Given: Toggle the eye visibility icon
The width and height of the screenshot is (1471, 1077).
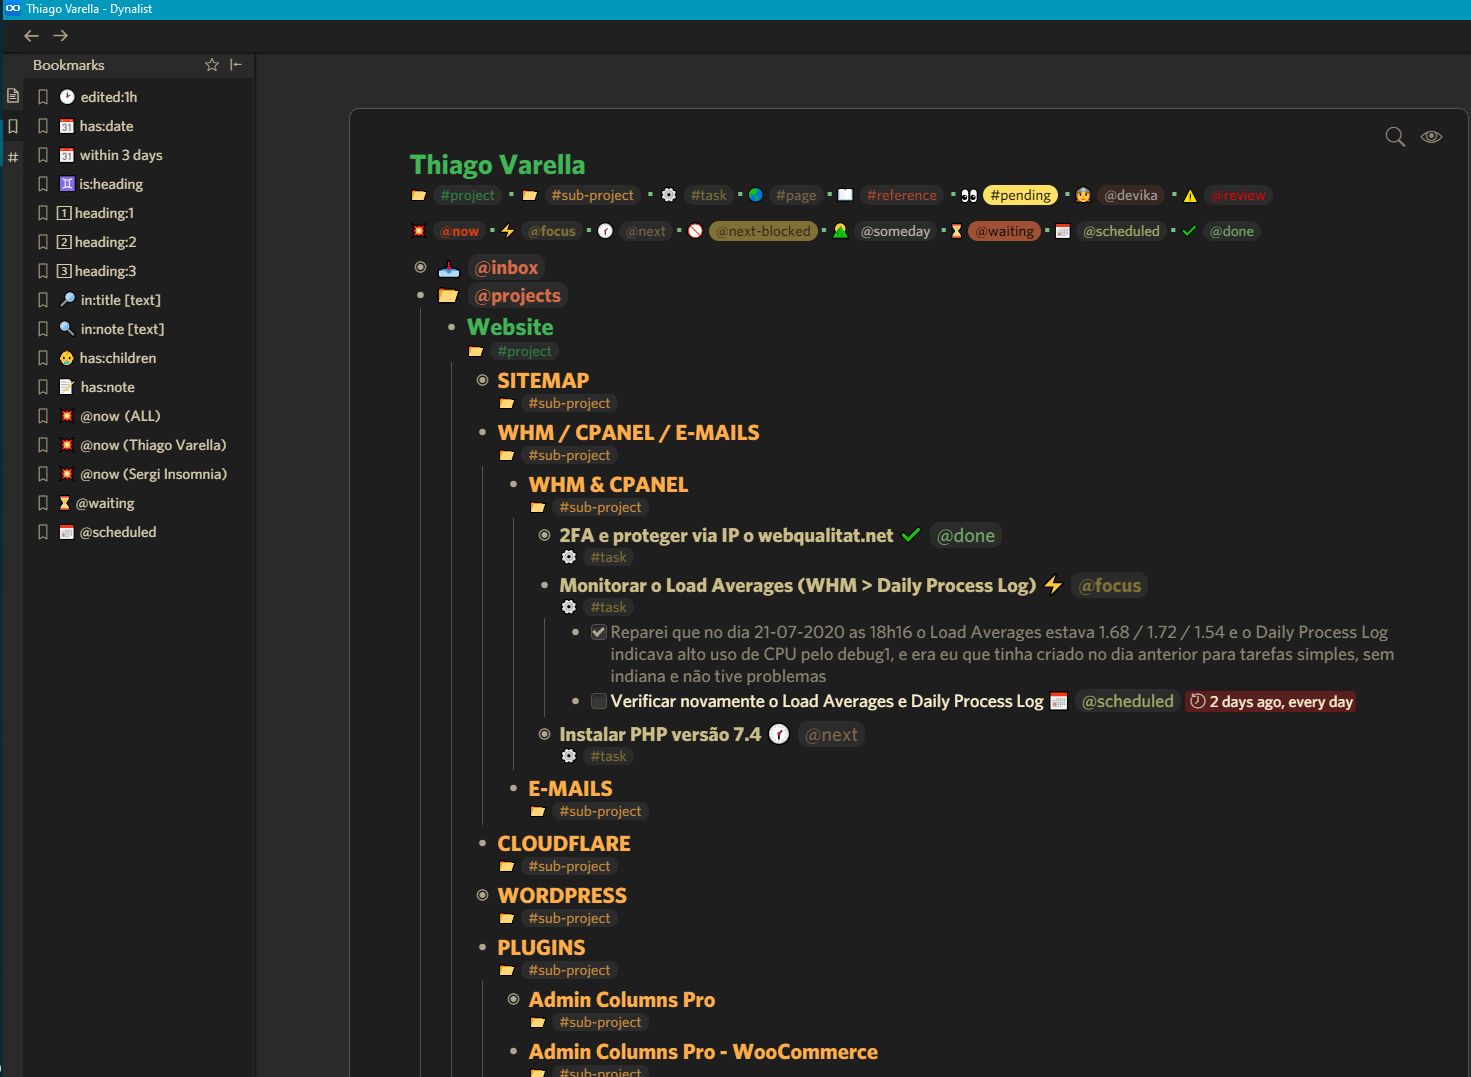Looking at the screenshot, I should pos(1431,137).
